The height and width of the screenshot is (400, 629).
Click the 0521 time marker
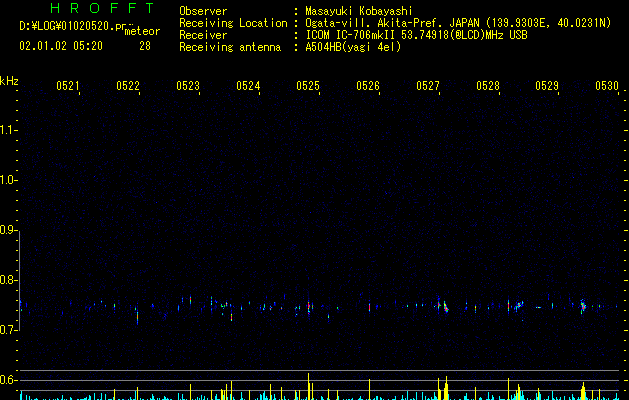pyautogui.click(x=68, y=86)
